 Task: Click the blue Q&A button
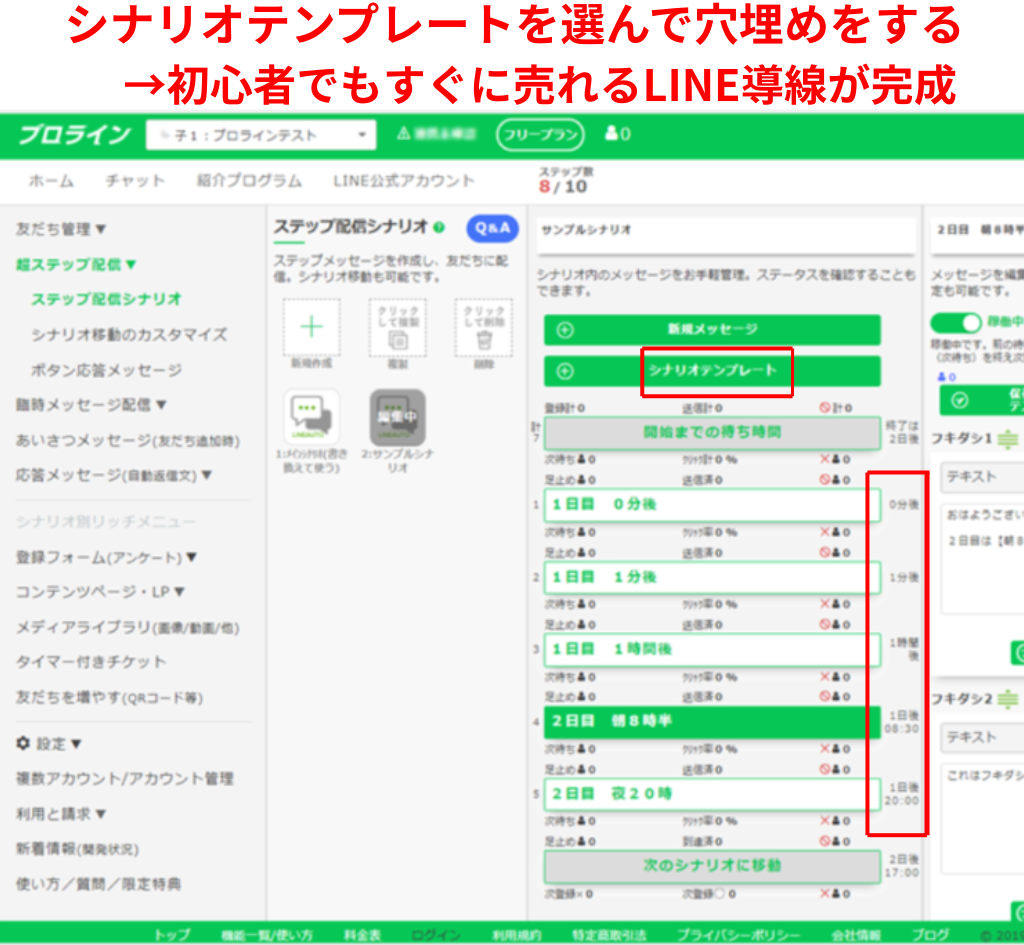[x=492, y=228]
